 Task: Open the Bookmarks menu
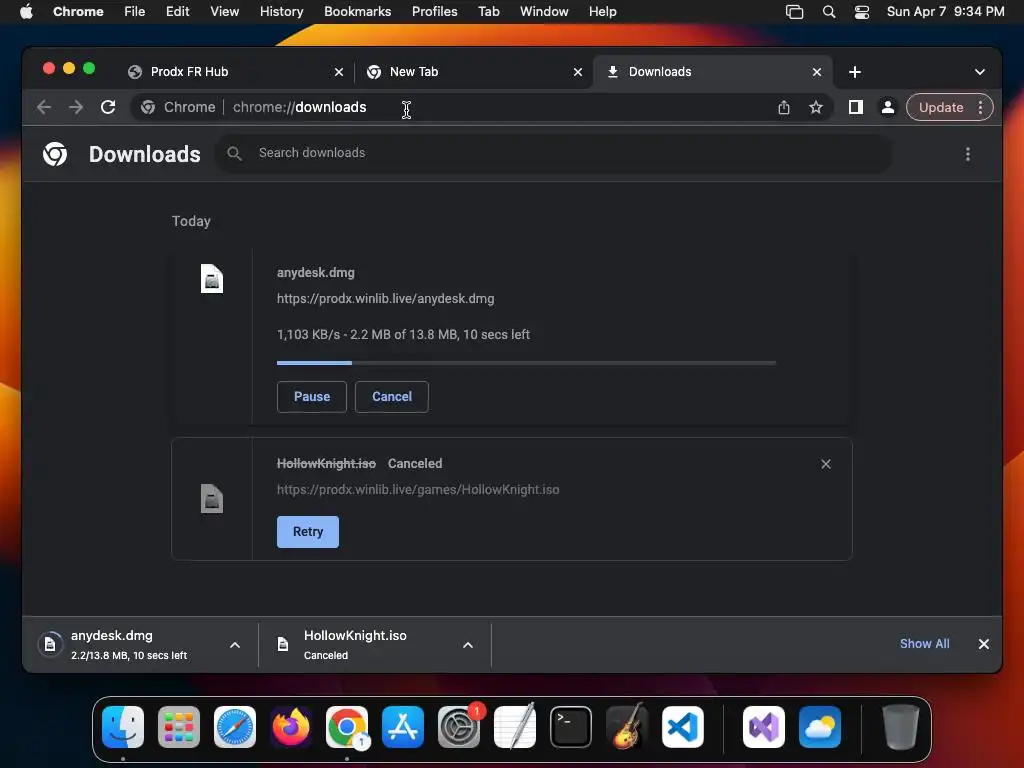click(x=357, y=12)
